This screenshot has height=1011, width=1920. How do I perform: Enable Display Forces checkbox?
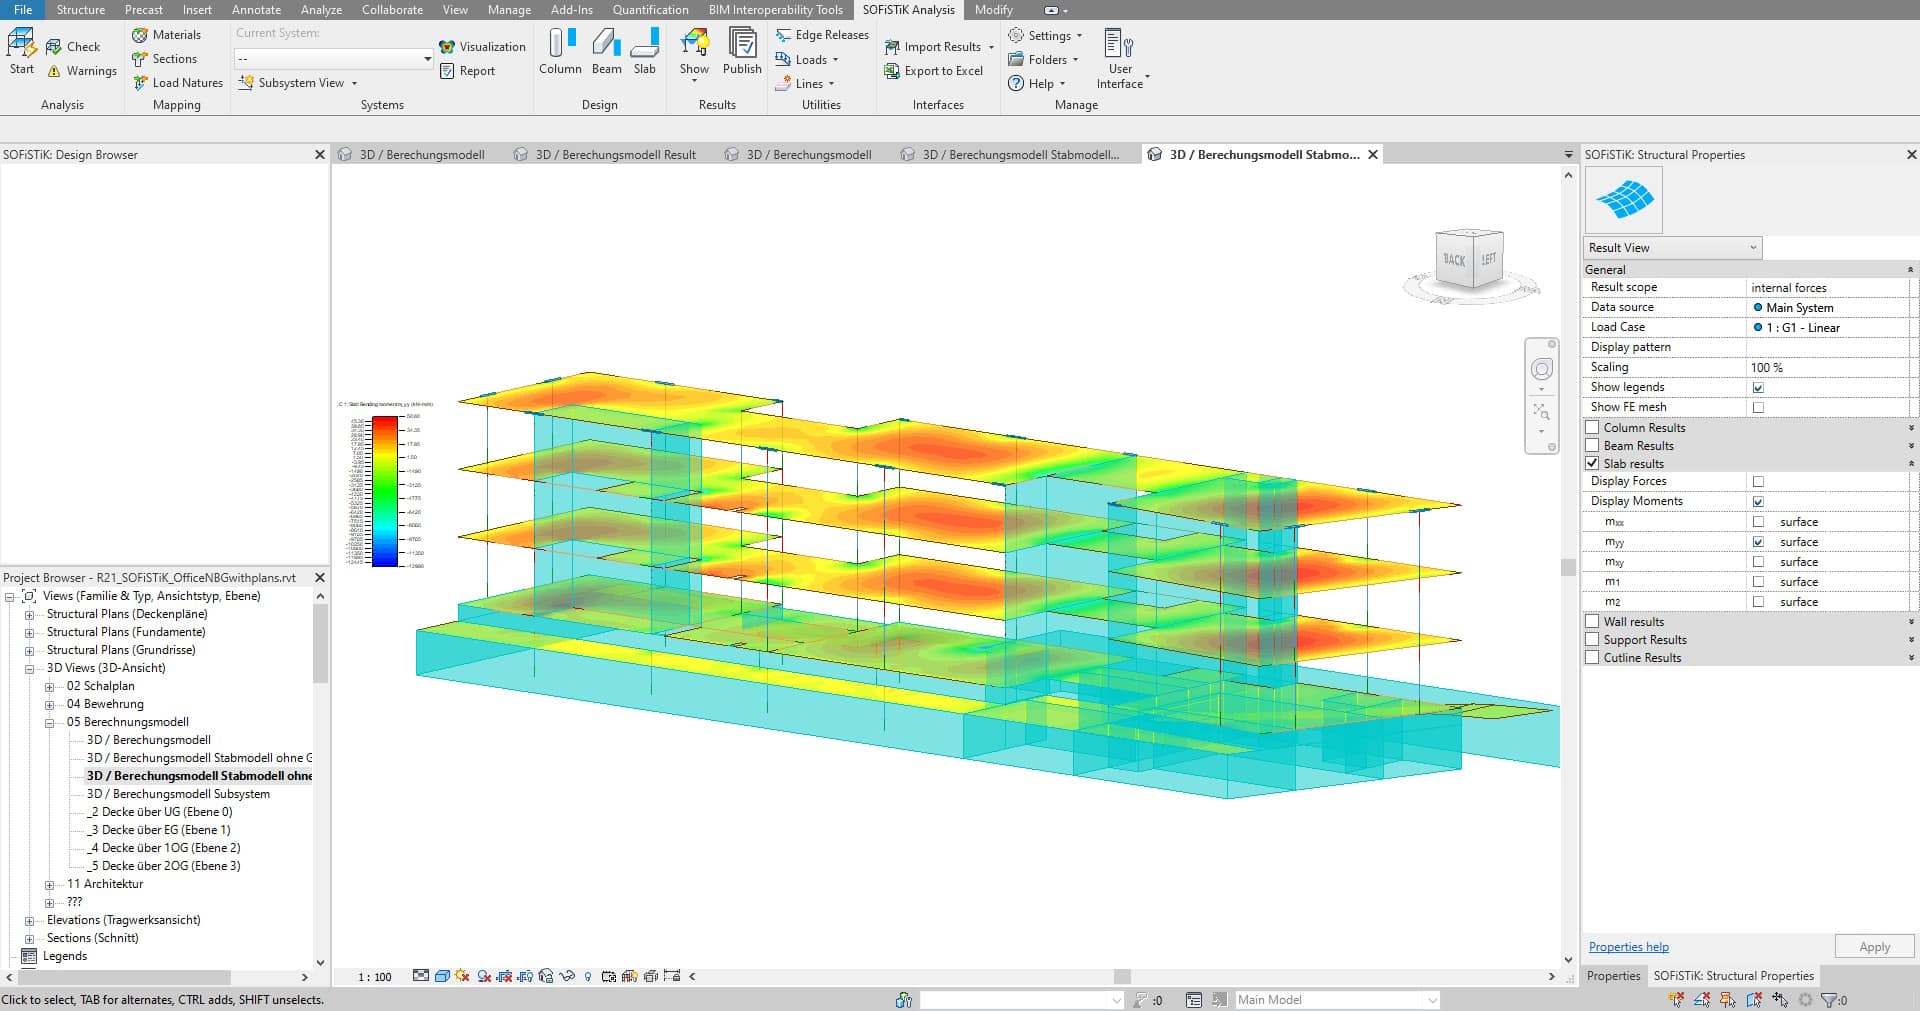coord(1758,482)
